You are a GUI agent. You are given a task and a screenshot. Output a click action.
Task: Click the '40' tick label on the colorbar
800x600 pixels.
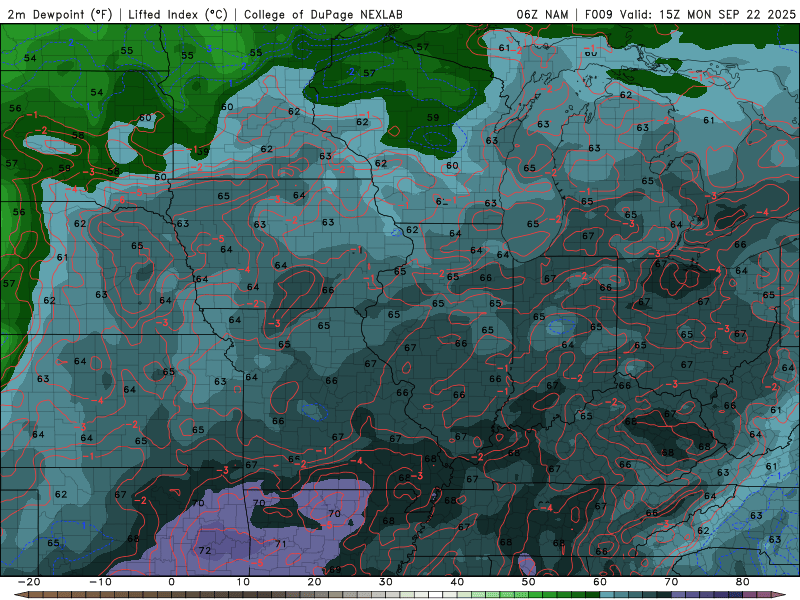pos(457,582)
